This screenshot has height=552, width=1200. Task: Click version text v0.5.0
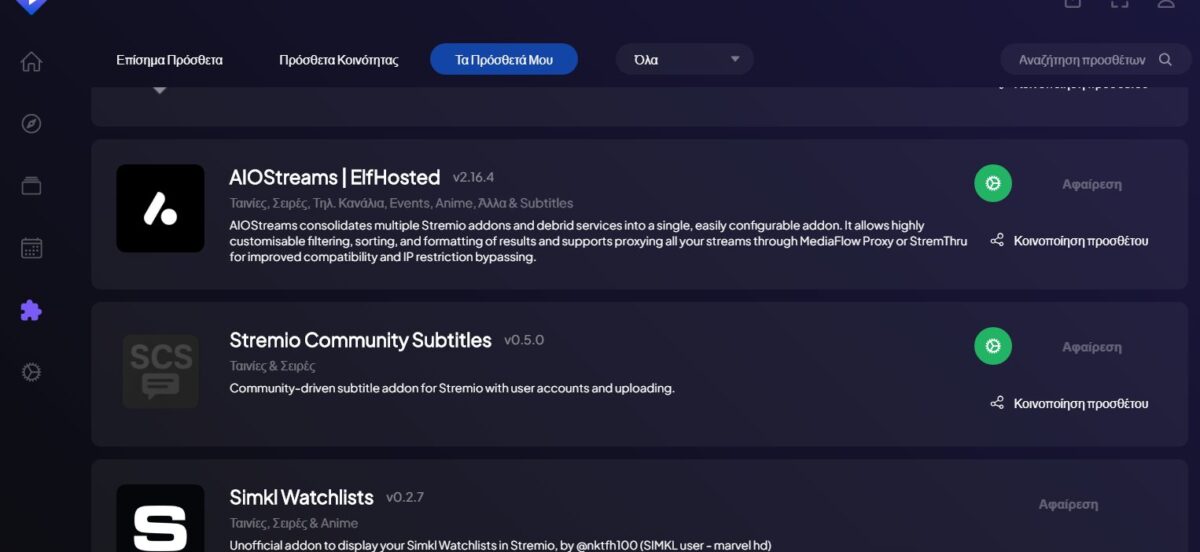tap(524, 340)
